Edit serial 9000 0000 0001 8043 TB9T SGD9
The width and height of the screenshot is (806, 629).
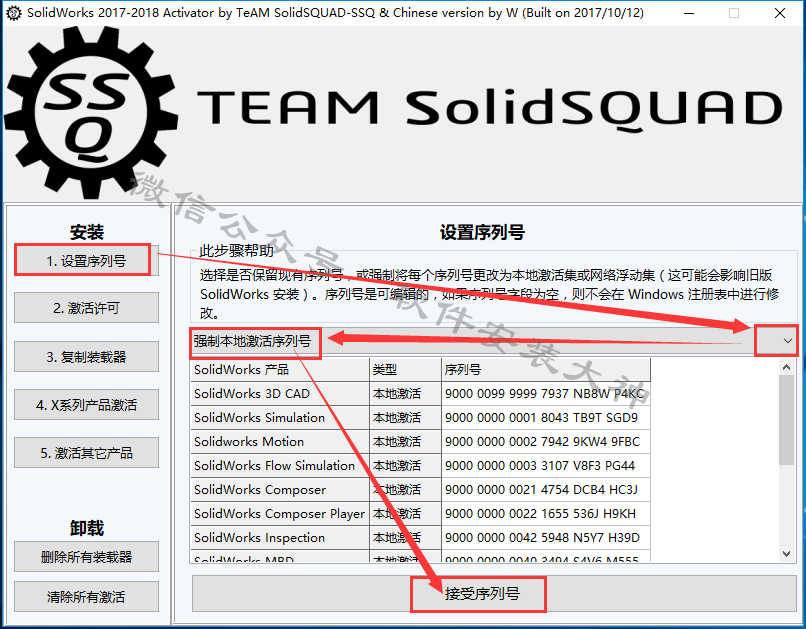point(546,418)
